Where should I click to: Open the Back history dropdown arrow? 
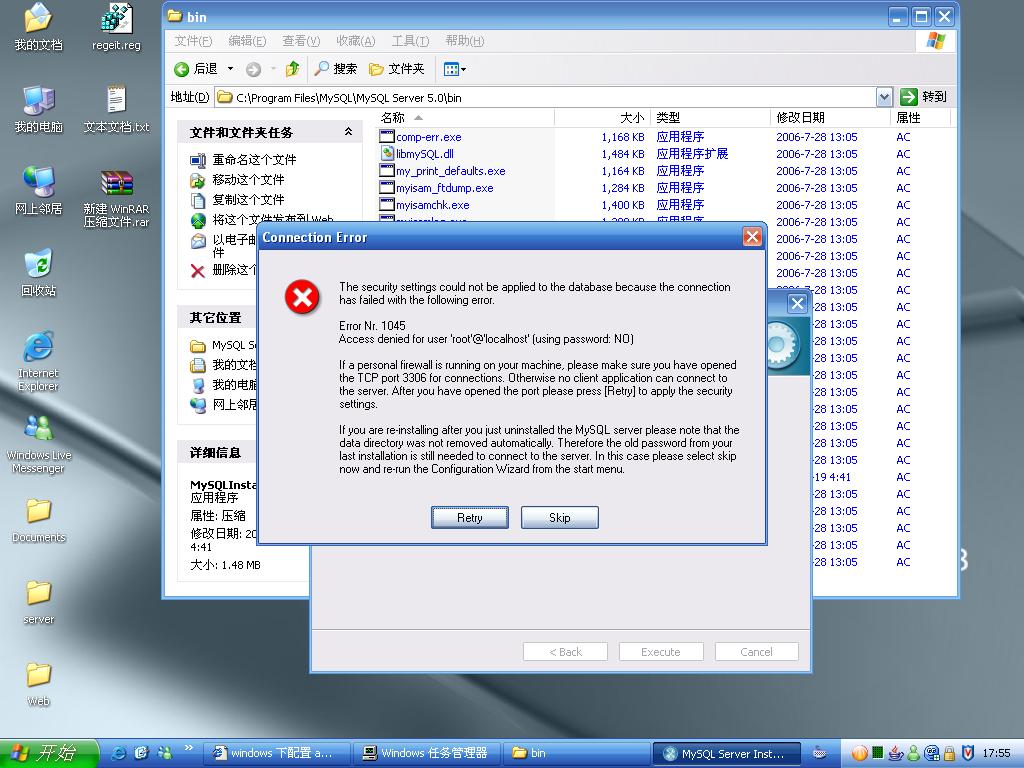coord(230,69)
